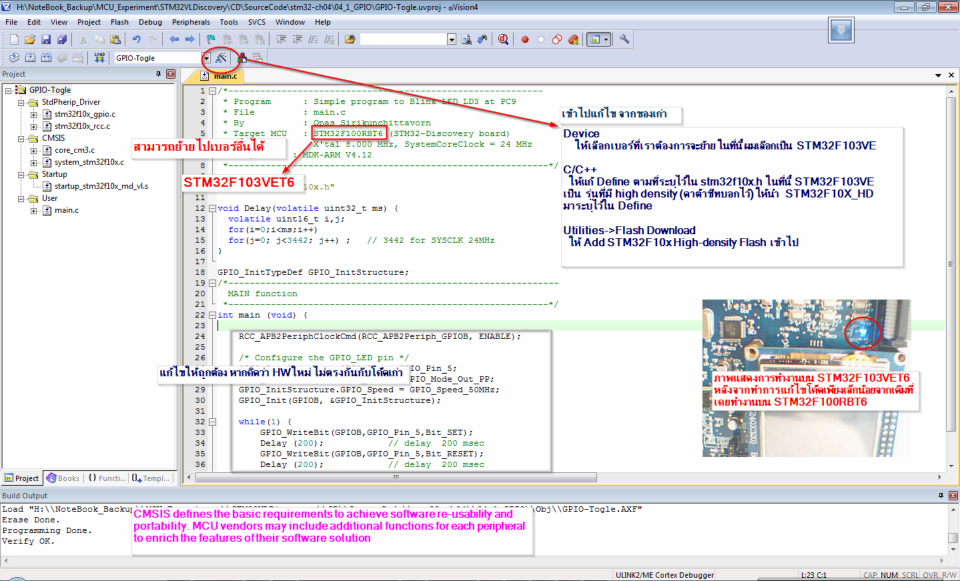This screenshot has width=960, height=581.
Task: Fold the while(1) loop at line 32
Action: pyautogui.click(x=212, y=422)
